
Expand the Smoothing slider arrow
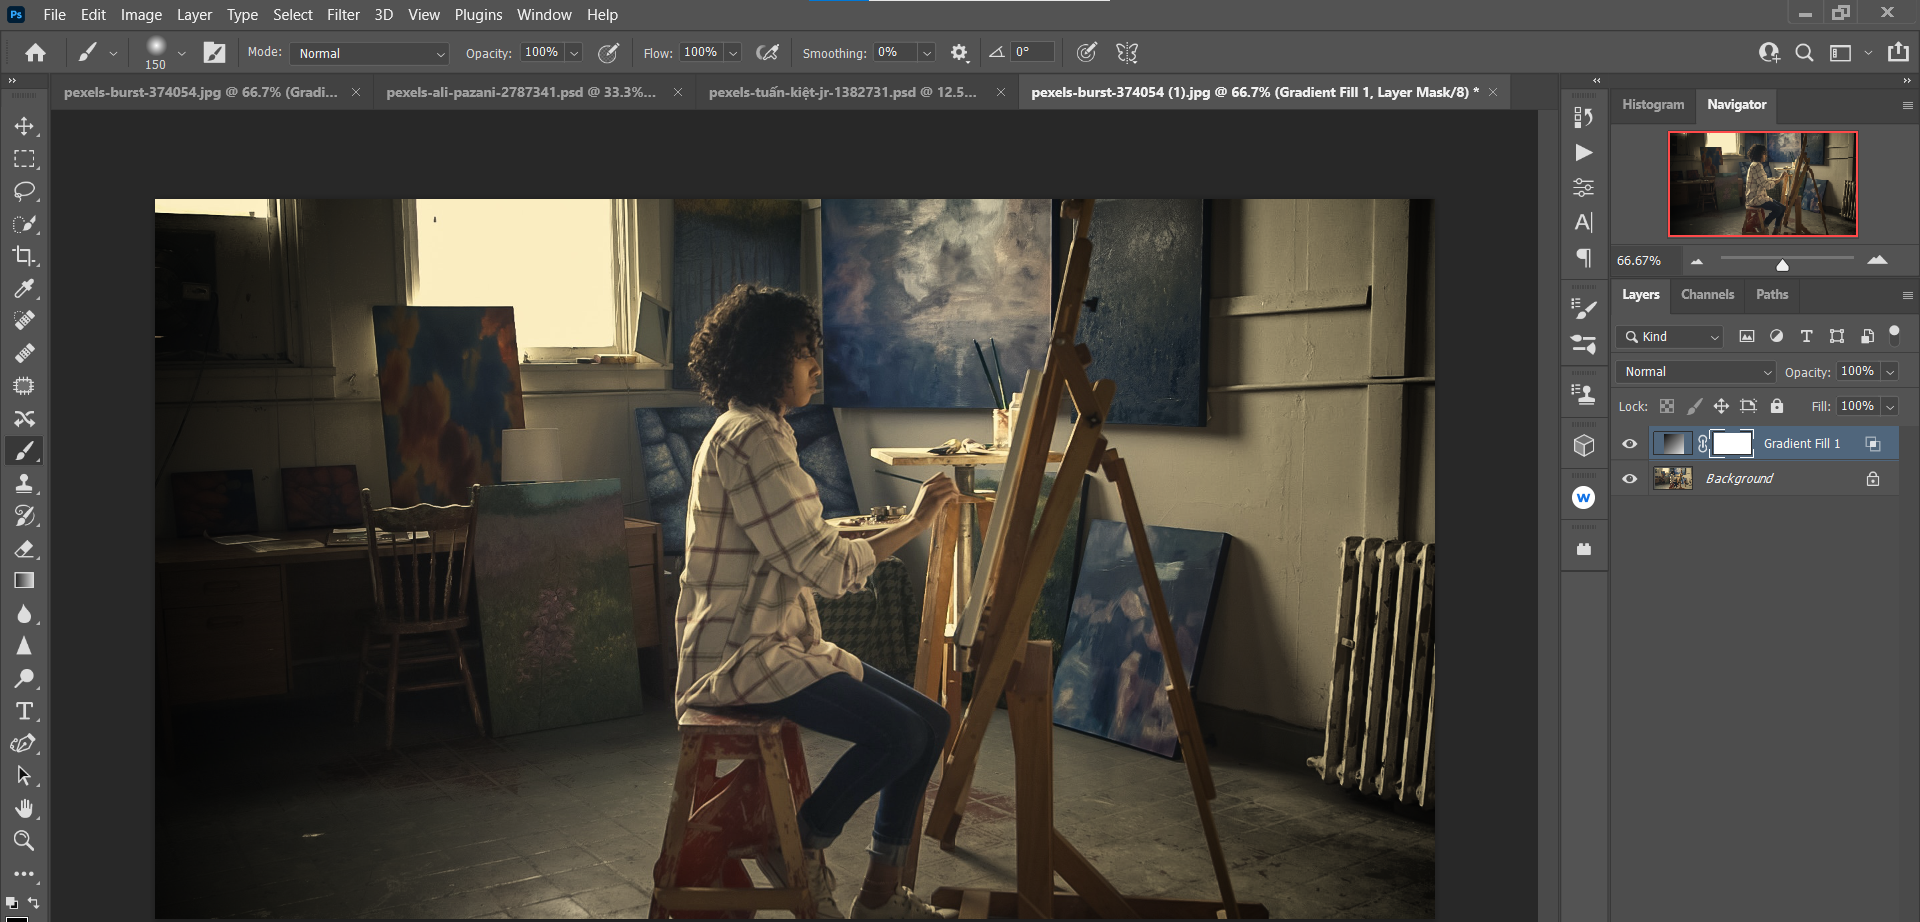coord(927,53)
